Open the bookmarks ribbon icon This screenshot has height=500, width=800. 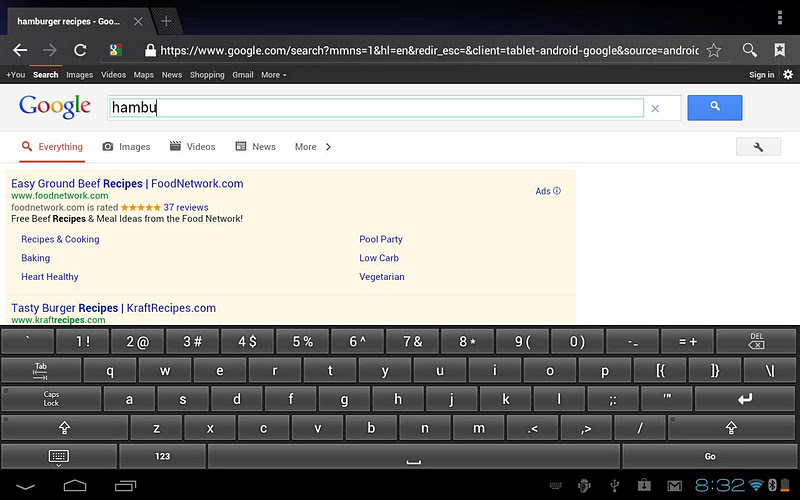[x=780, y=49]
